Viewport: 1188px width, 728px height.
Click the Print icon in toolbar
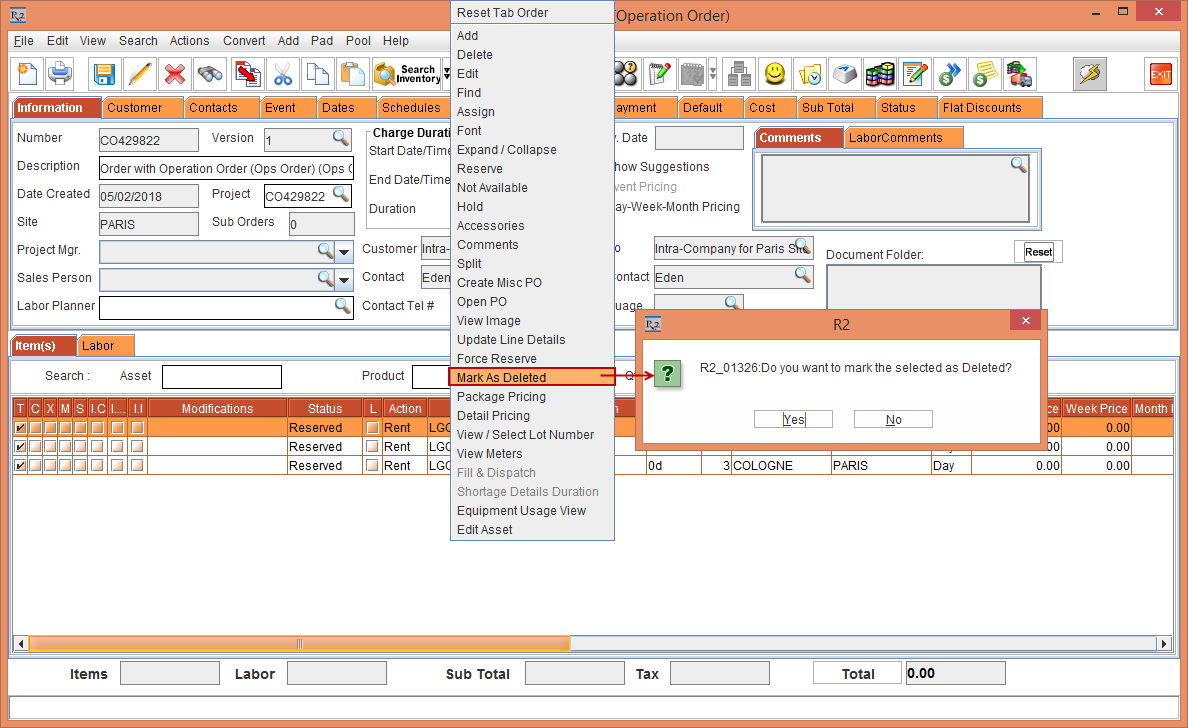[x=59, y=74]
